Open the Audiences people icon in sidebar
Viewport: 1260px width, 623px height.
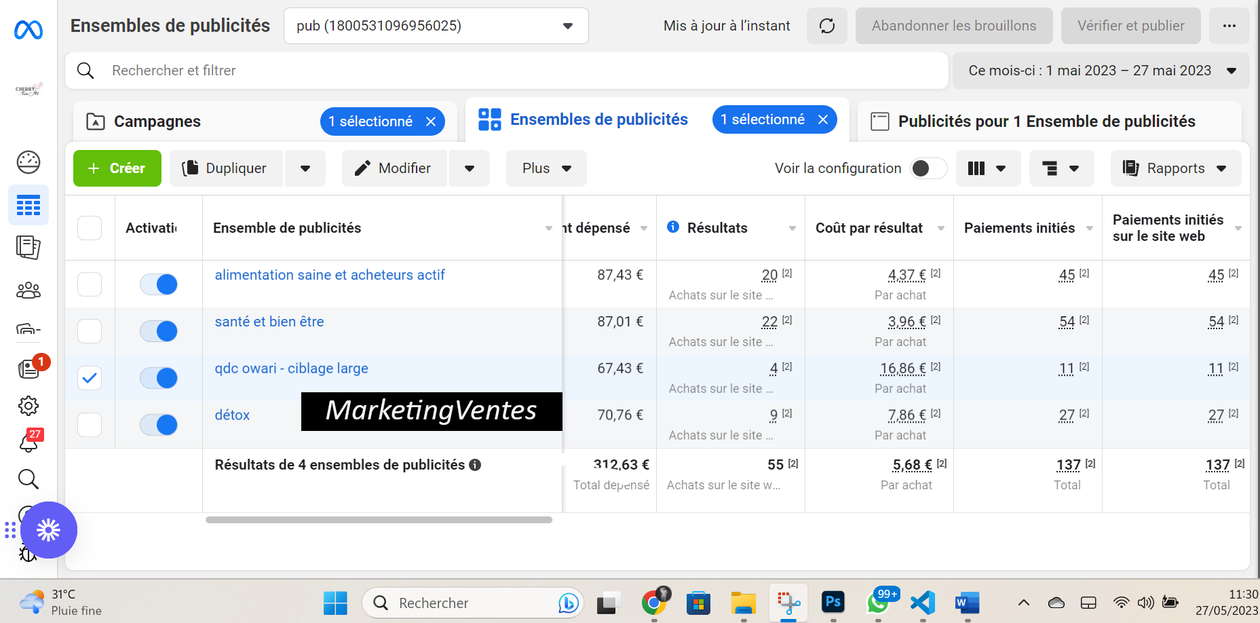28,291
